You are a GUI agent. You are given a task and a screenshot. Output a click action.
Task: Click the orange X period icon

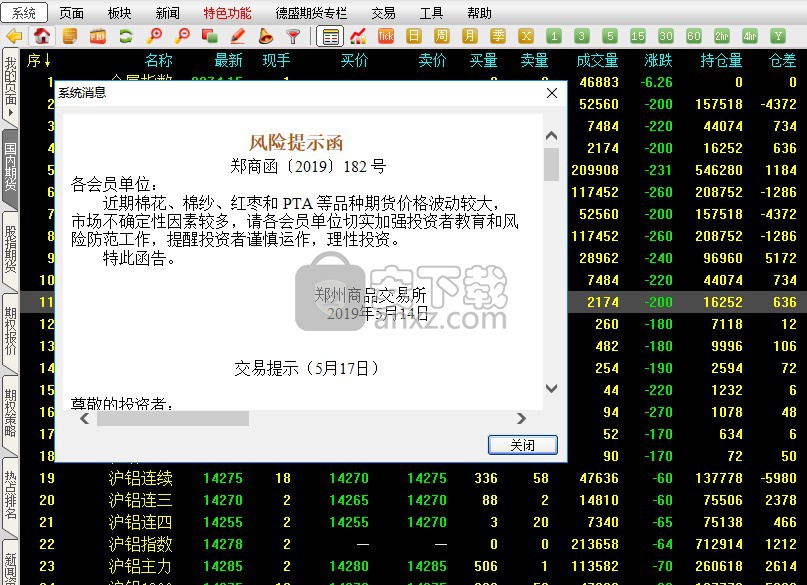point(525,36)
